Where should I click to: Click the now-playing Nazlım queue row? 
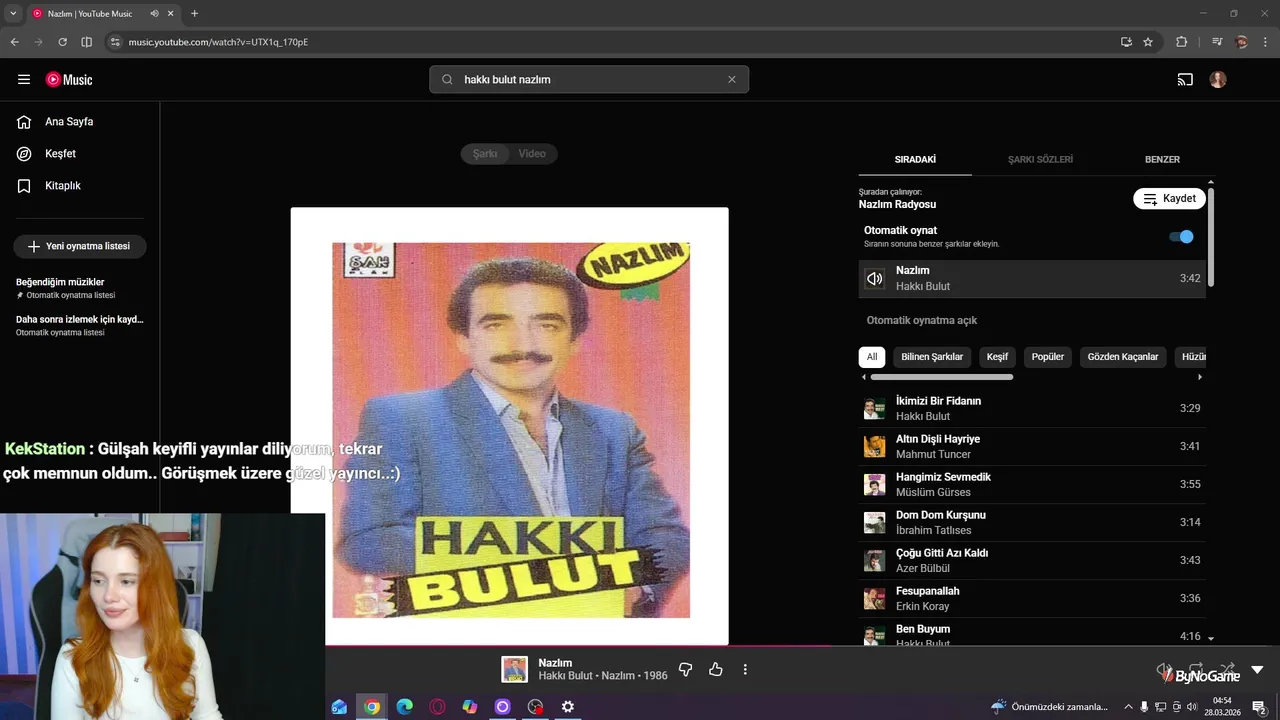[1032, 279]
